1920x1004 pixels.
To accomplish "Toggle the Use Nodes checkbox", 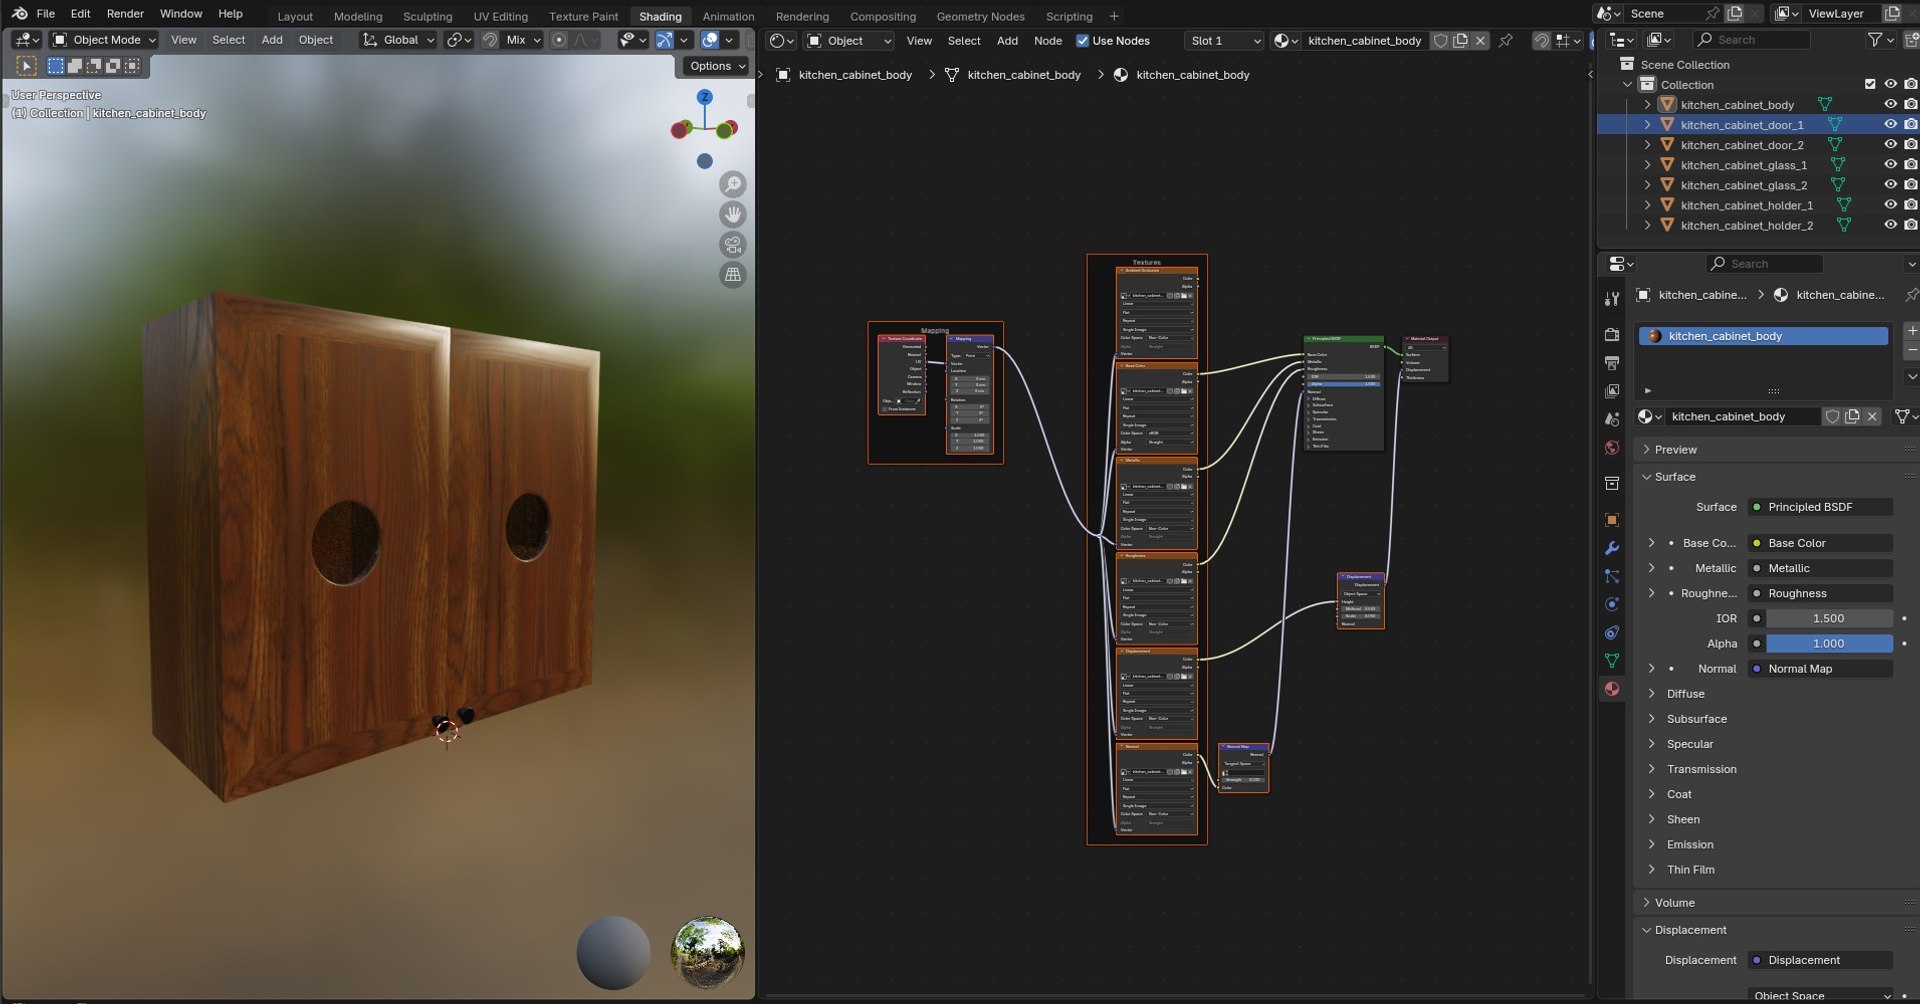I will click(1082, 41).
